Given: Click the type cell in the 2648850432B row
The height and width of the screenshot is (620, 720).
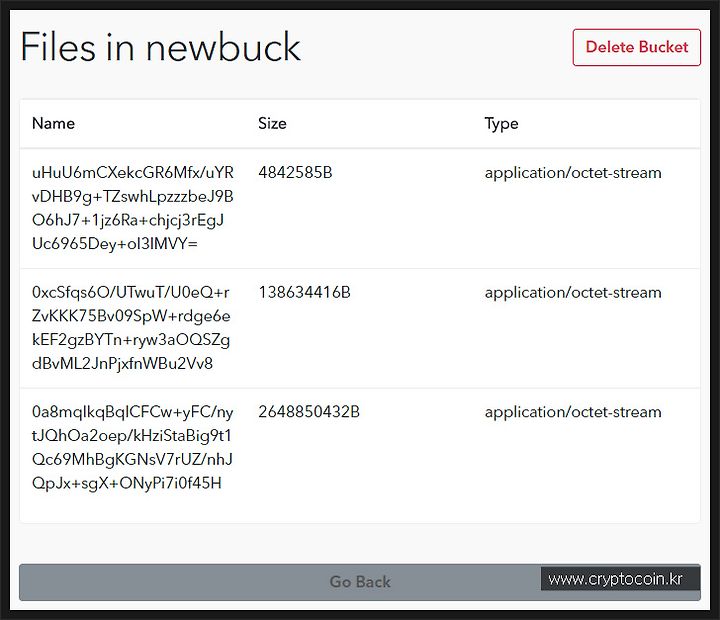Looking at the screenshot, I should click(x=573, y=412).
